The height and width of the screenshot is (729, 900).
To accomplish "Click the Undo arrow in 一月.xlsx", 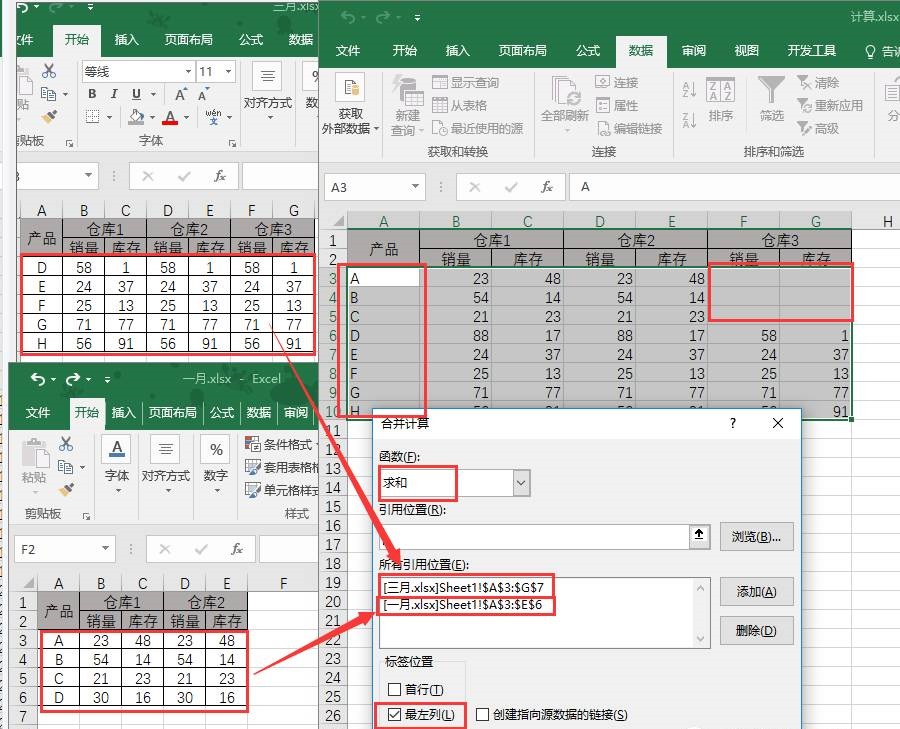I will coord(38,379).
